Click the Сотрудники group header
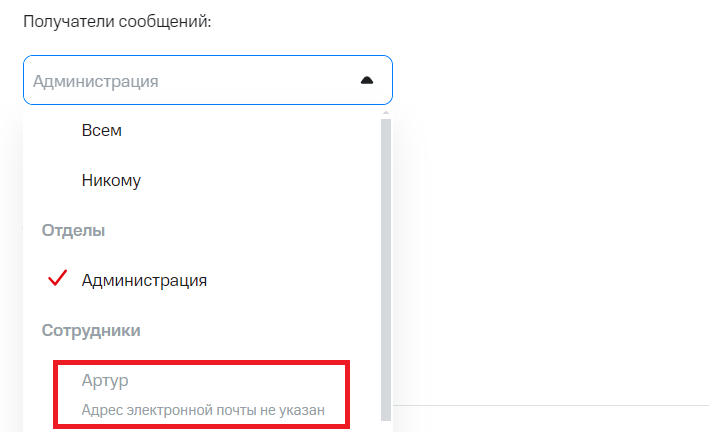The height and width of the screenshot is (432, 709). point(91,330)
